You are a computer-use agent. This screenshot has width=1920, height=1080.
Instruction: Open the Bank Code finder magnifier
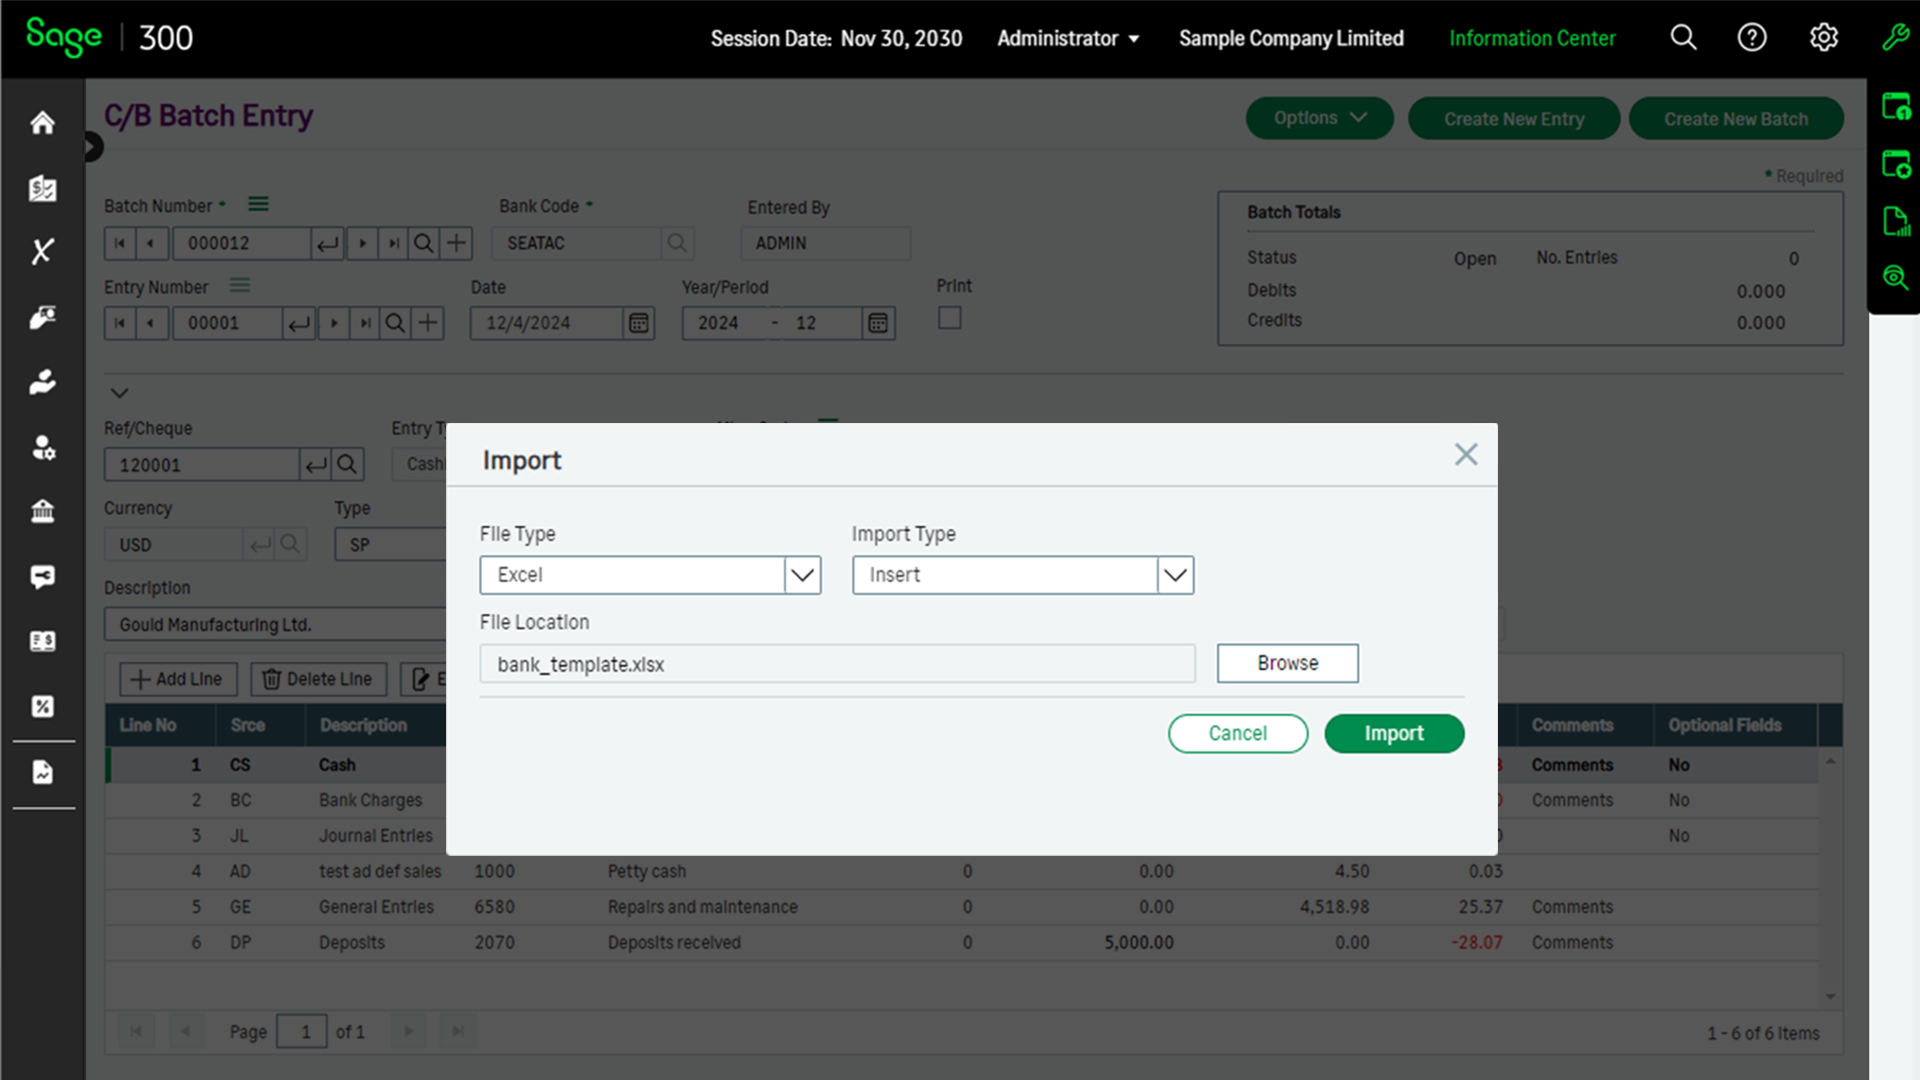pyautogui.click(x=677, y=242)
